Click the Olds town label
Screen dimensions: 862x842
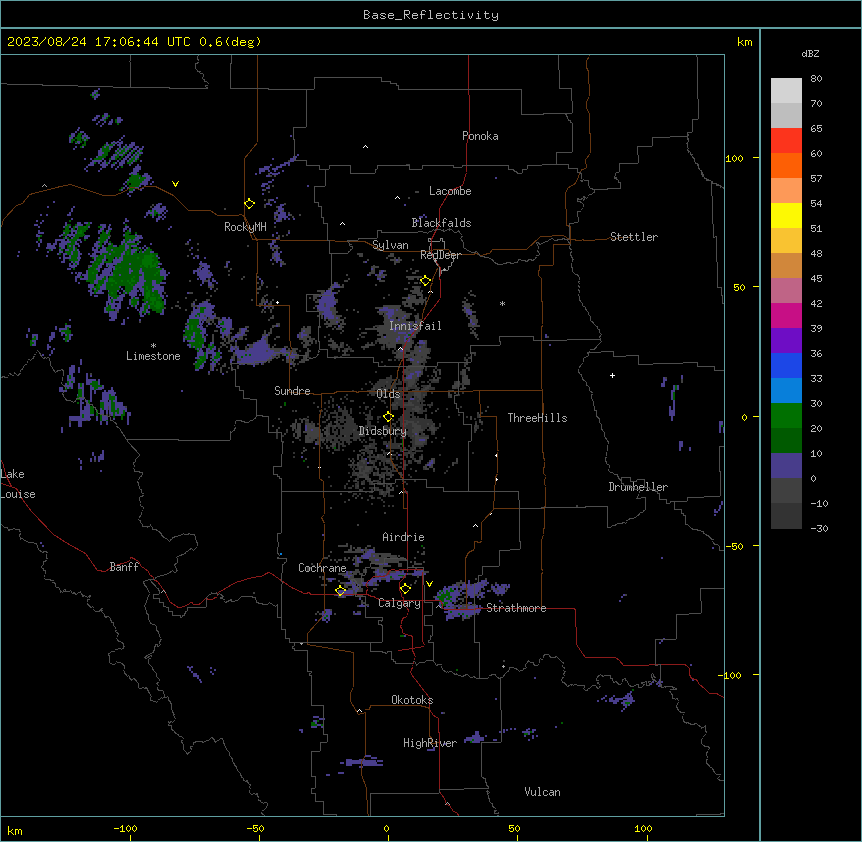click(388, 394)
